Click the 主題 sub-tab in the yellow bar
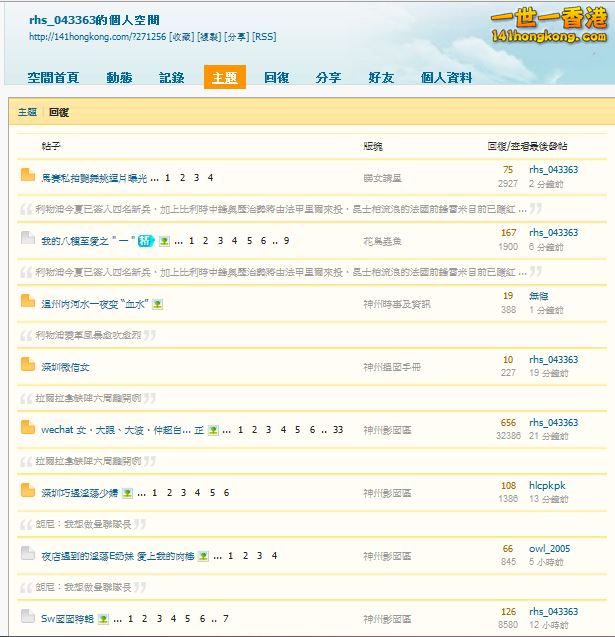Screen dimensions: 615x637 (x=27, y=112)
